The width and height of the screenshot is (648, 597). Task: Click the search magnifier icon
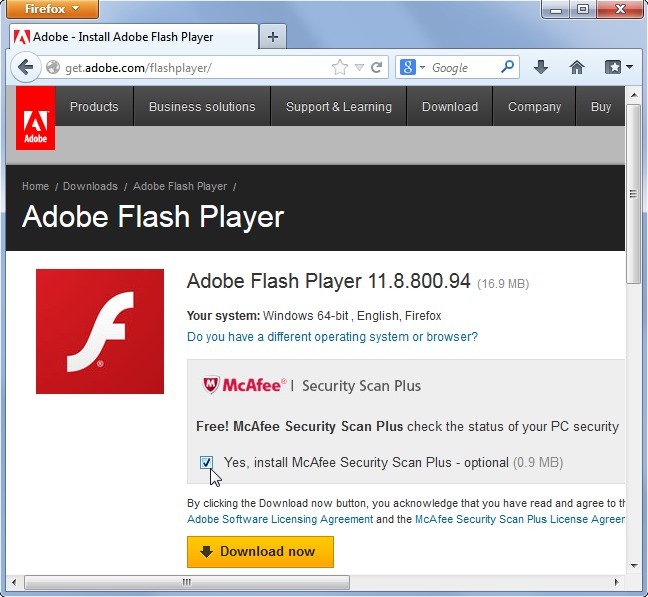click(507, 67)
